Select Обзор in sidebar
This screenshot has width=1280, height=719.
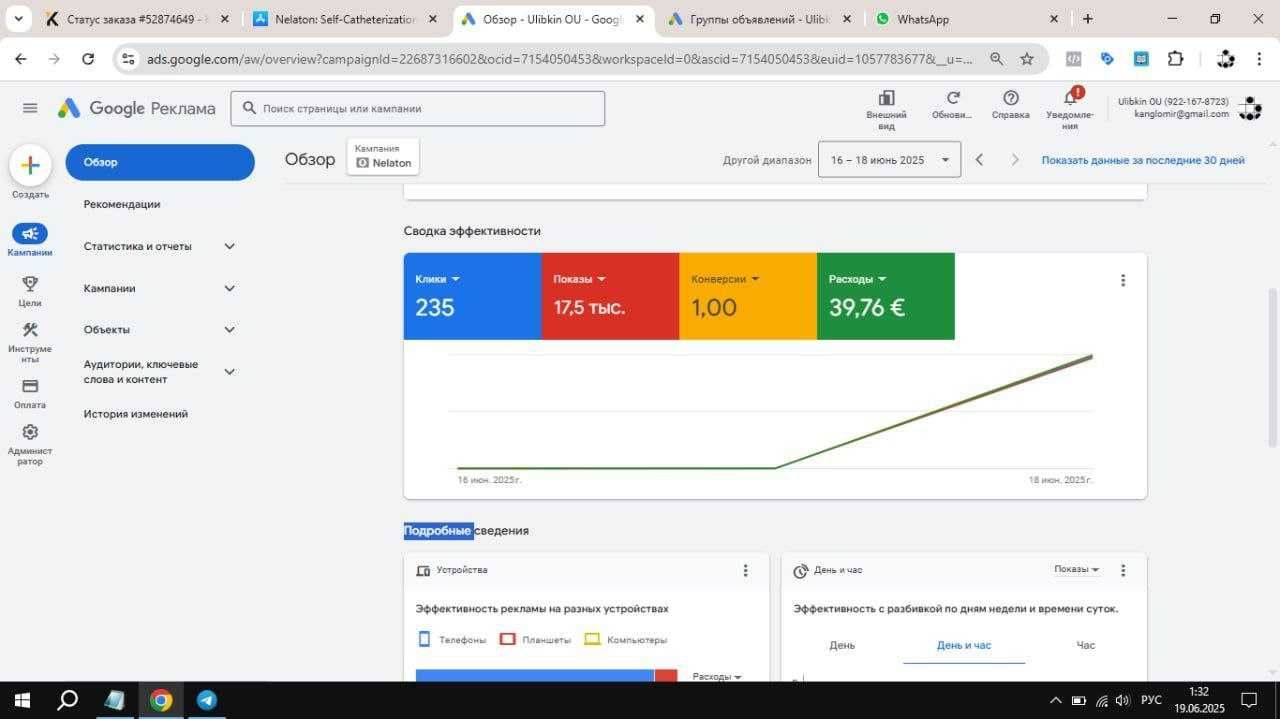point(160,162)
